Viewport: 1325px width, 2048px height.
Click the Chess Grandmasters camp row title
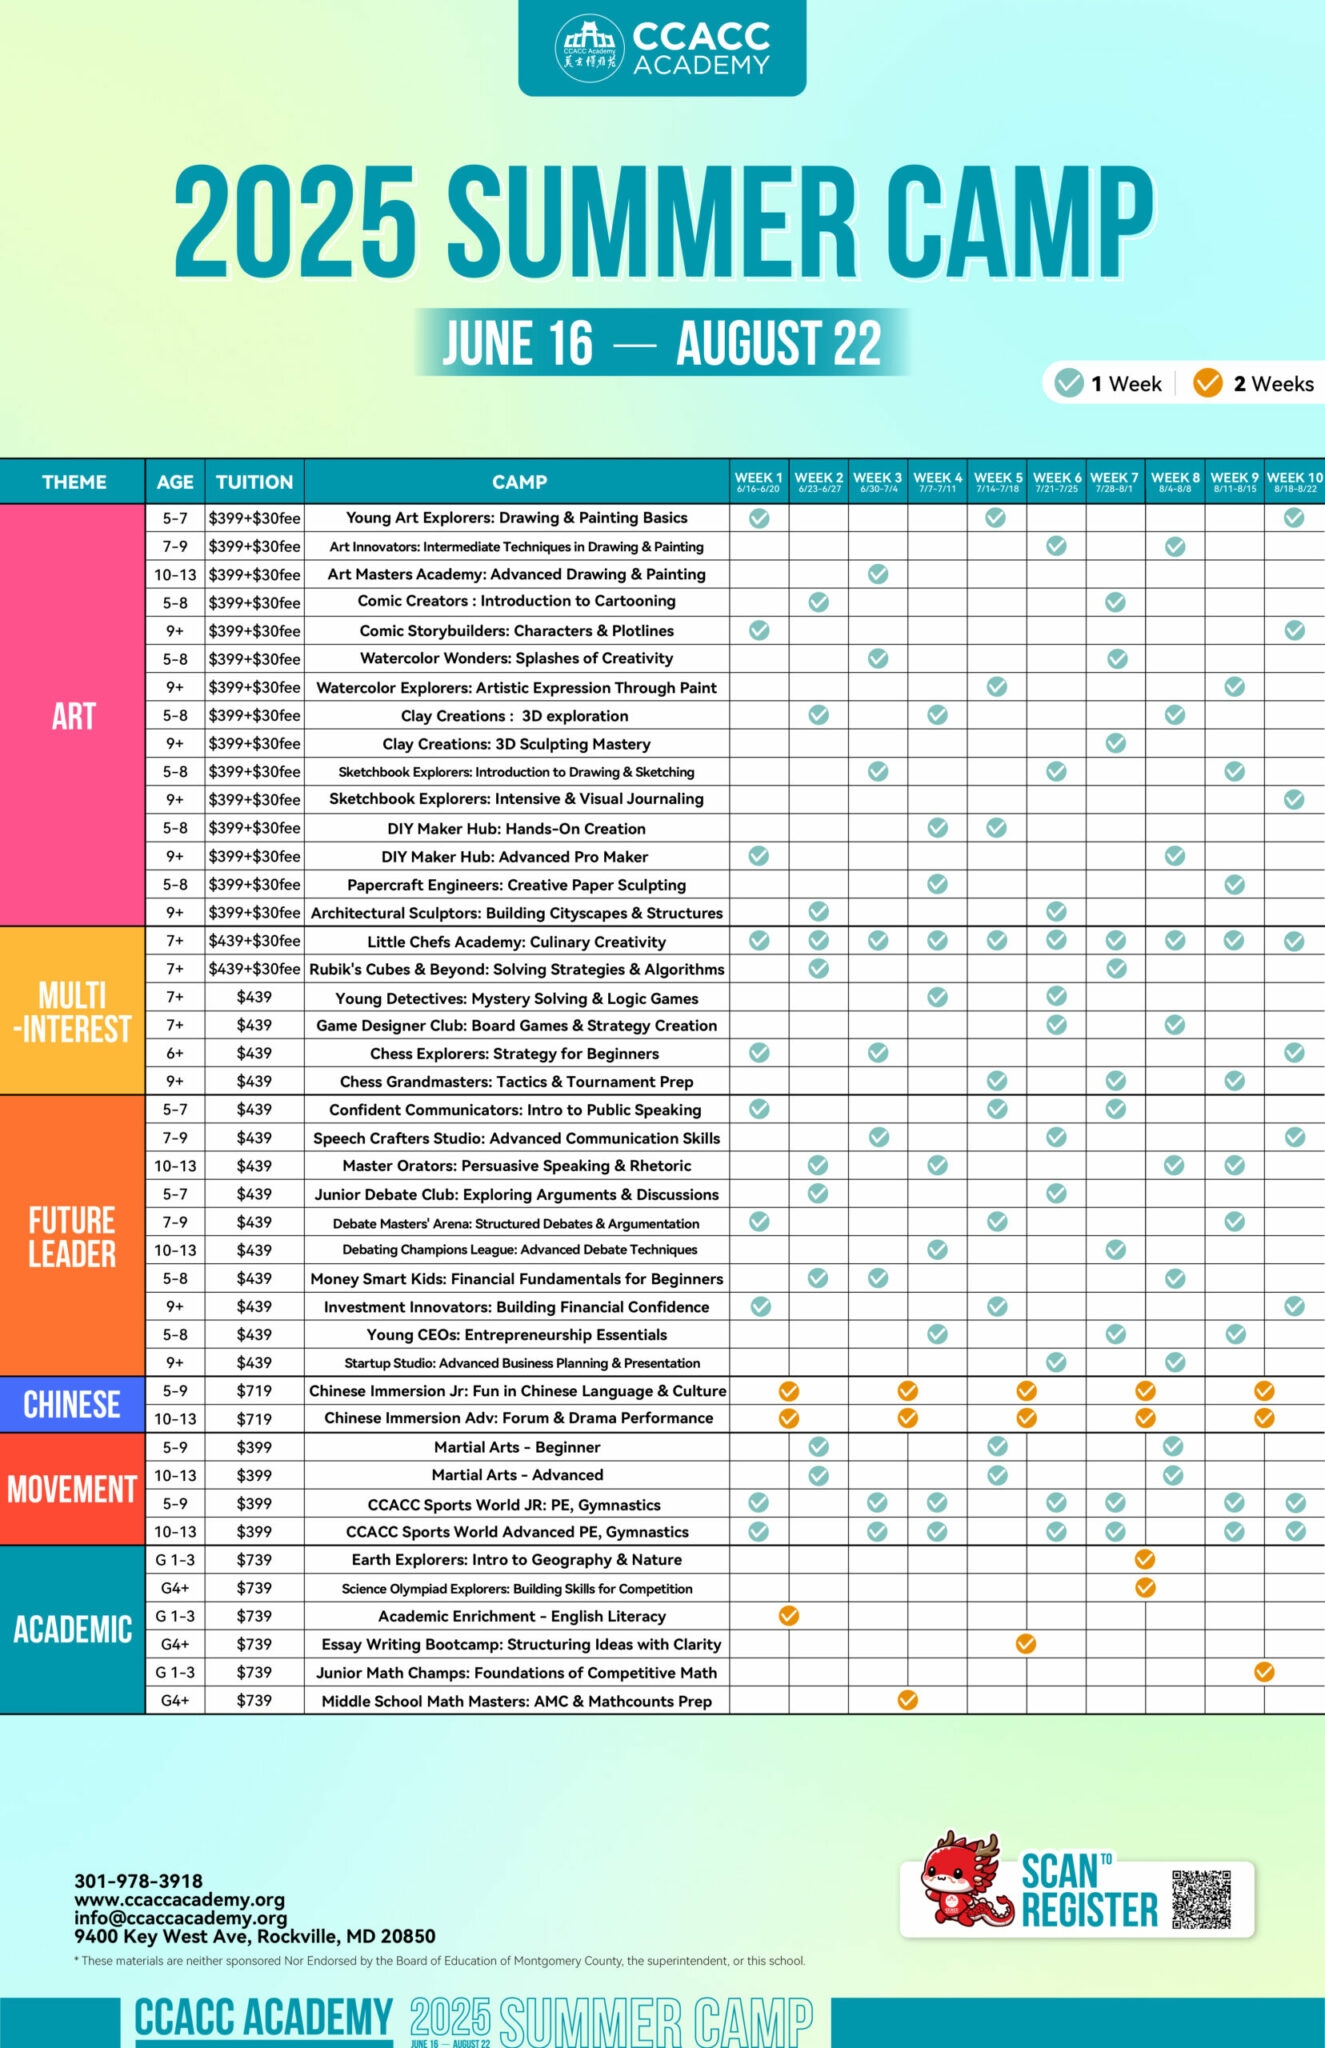click(x=517, y=1081)
